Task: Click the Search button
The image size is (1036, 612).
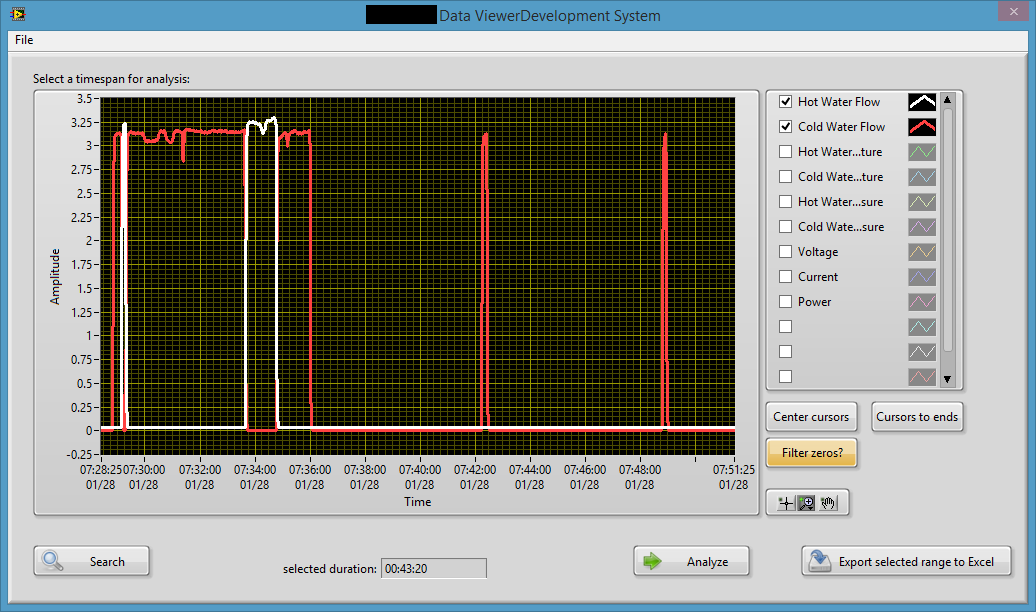Action: [91, 561]
